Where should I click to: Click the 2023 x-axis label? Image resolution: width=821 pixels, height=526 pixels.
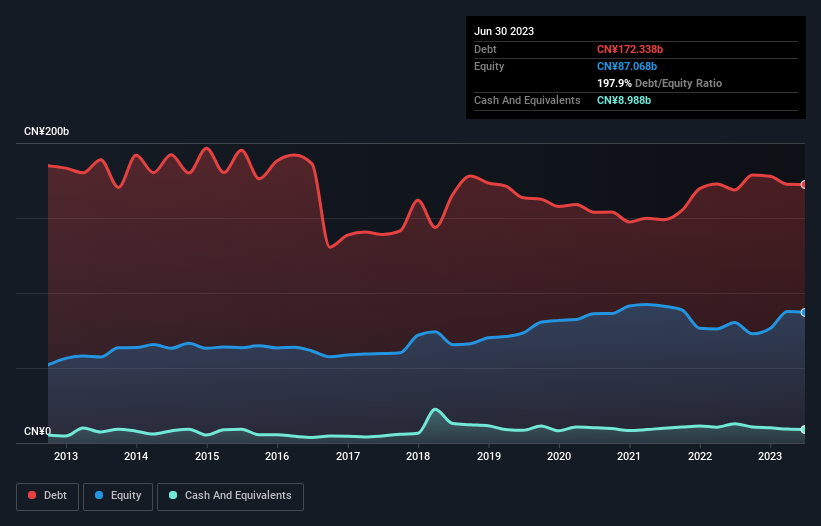coord(770,456)
